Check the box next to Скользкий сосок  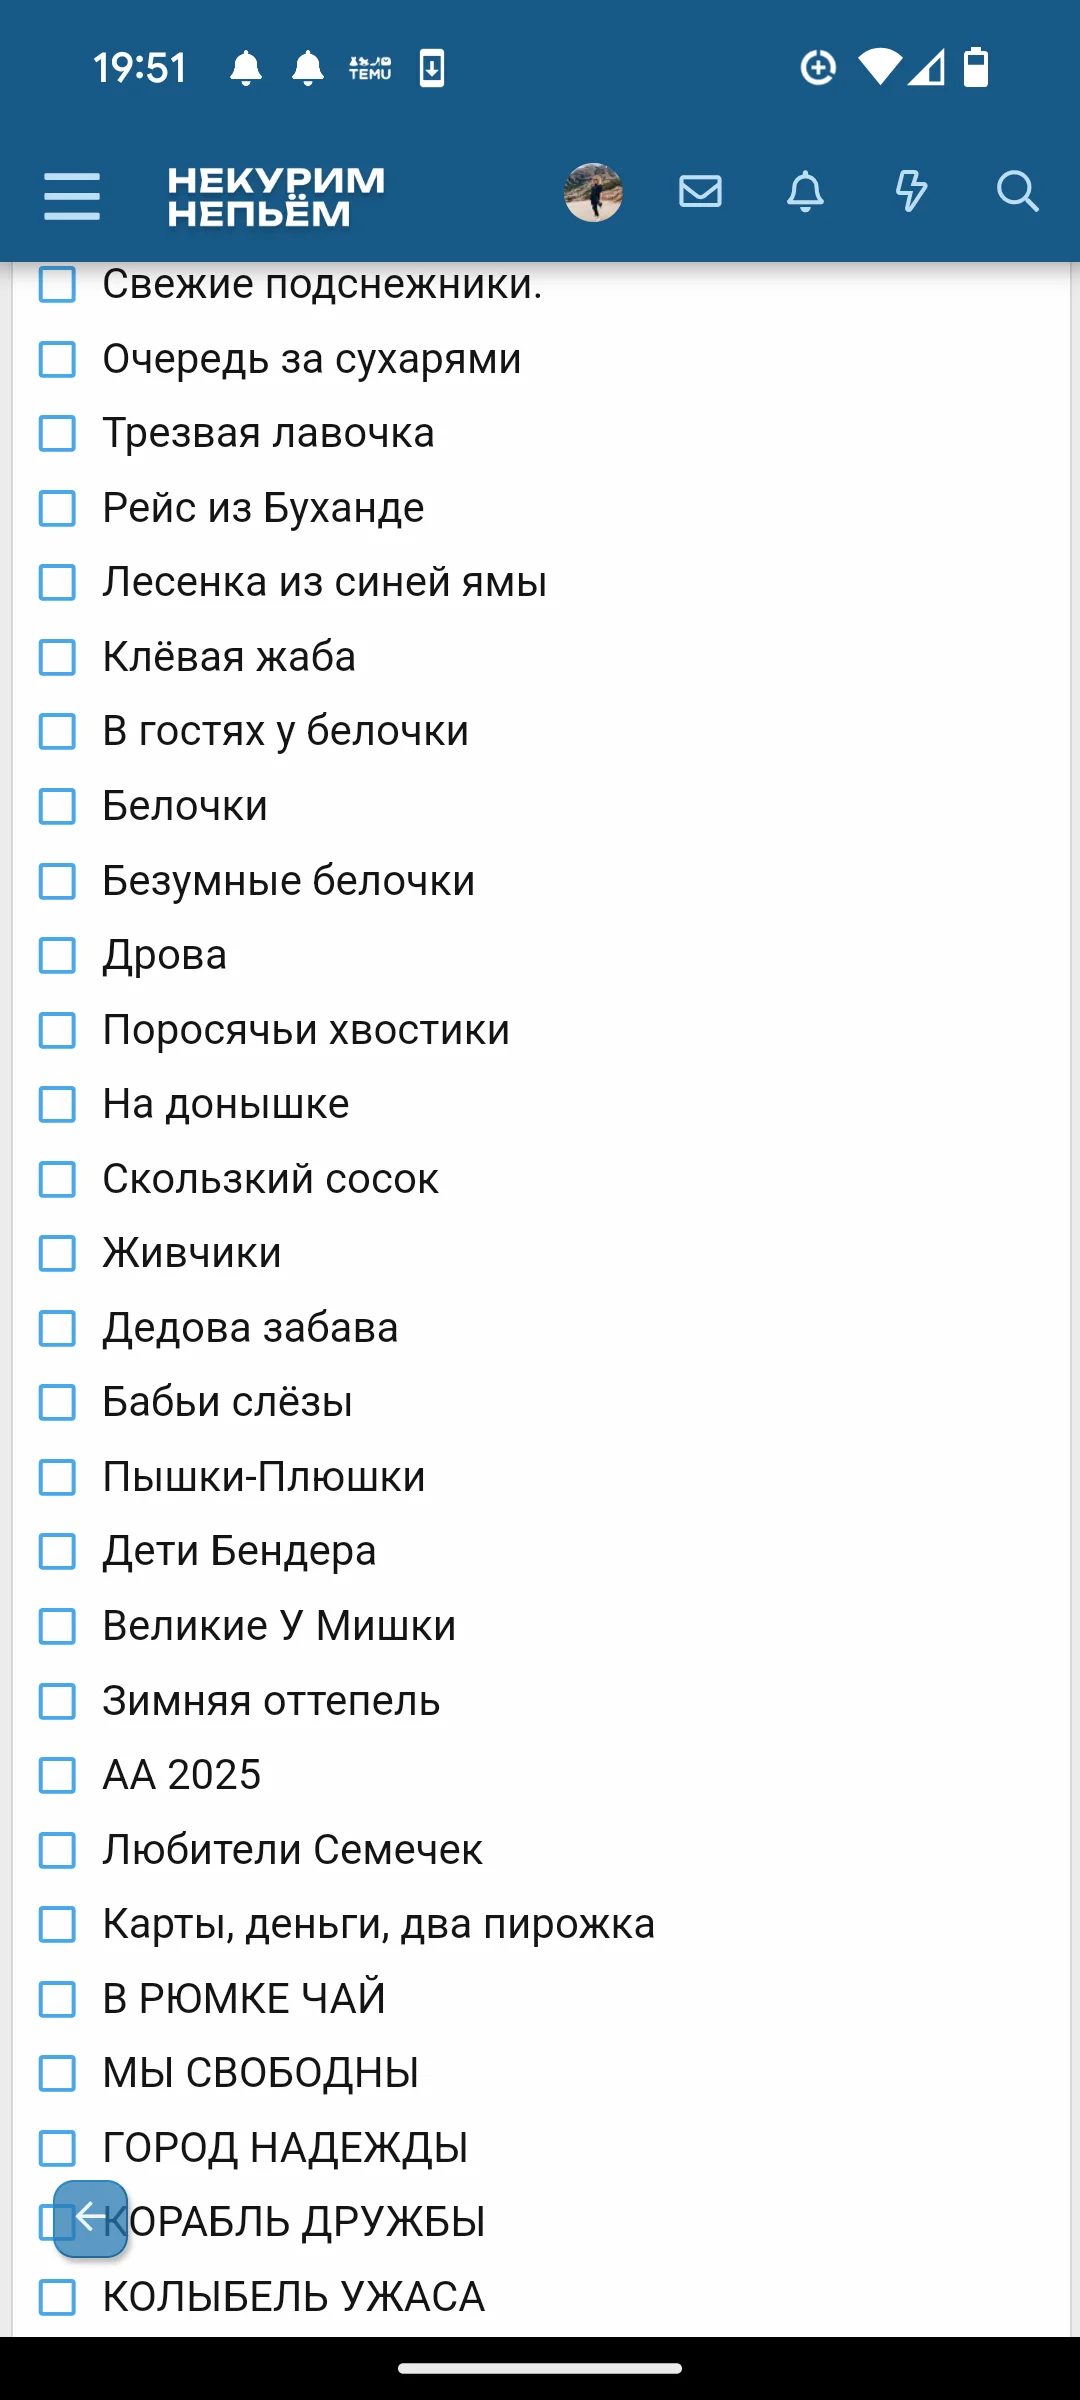pos(57,1180)
